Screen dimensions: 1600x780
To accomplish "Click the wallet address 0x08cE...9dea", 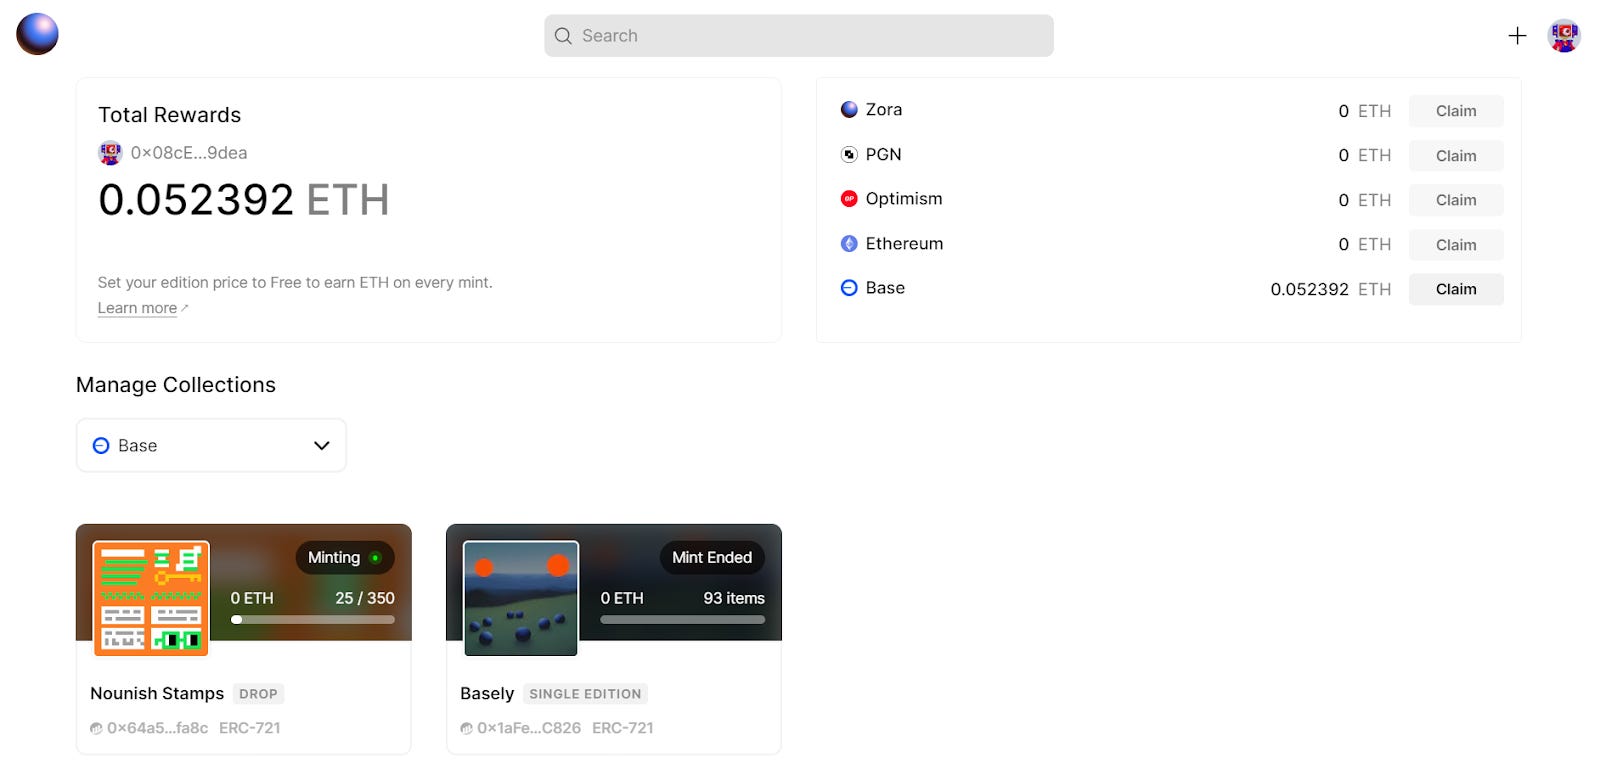I will 189,153.
